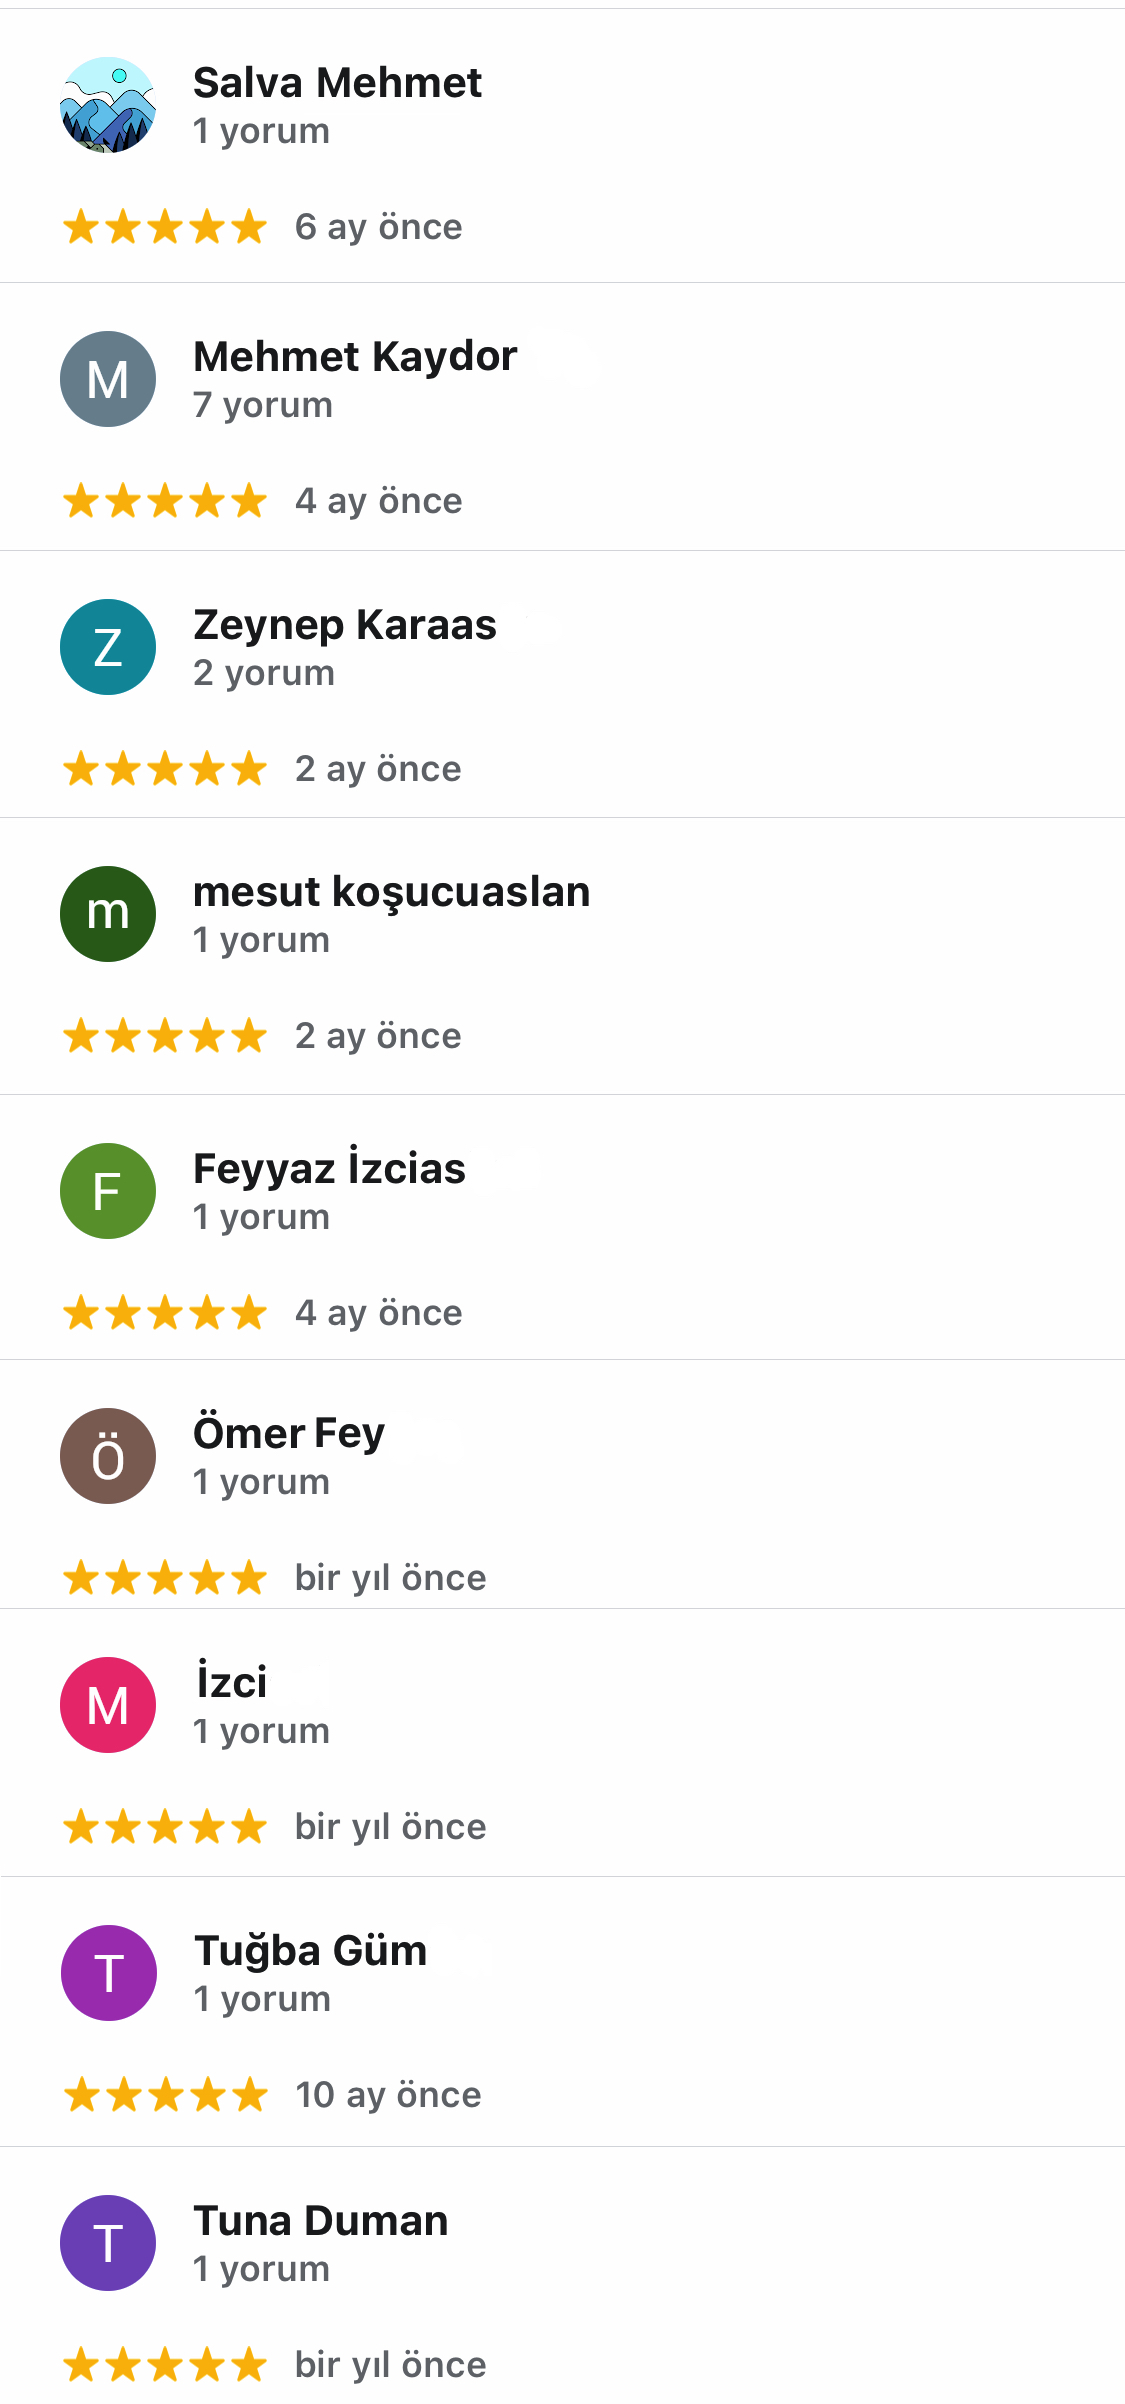Tap Tuna Duman's violet T avatar

[108, 2243]
